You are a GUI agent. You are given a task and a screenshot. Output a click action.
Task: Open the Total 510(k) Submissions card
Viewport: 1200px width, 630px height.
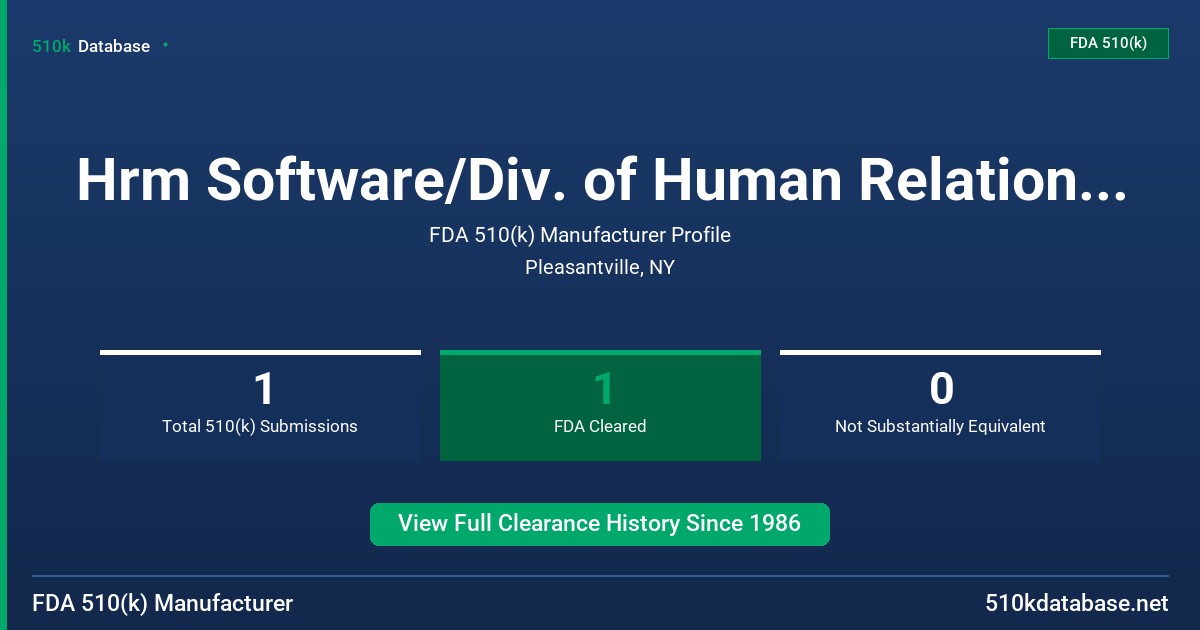pos(260,406)
